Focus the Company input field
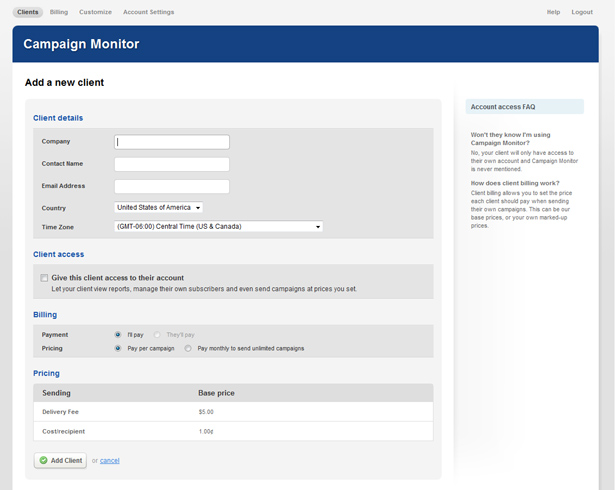Screen dimensions: 615x490 pos(172,142)
